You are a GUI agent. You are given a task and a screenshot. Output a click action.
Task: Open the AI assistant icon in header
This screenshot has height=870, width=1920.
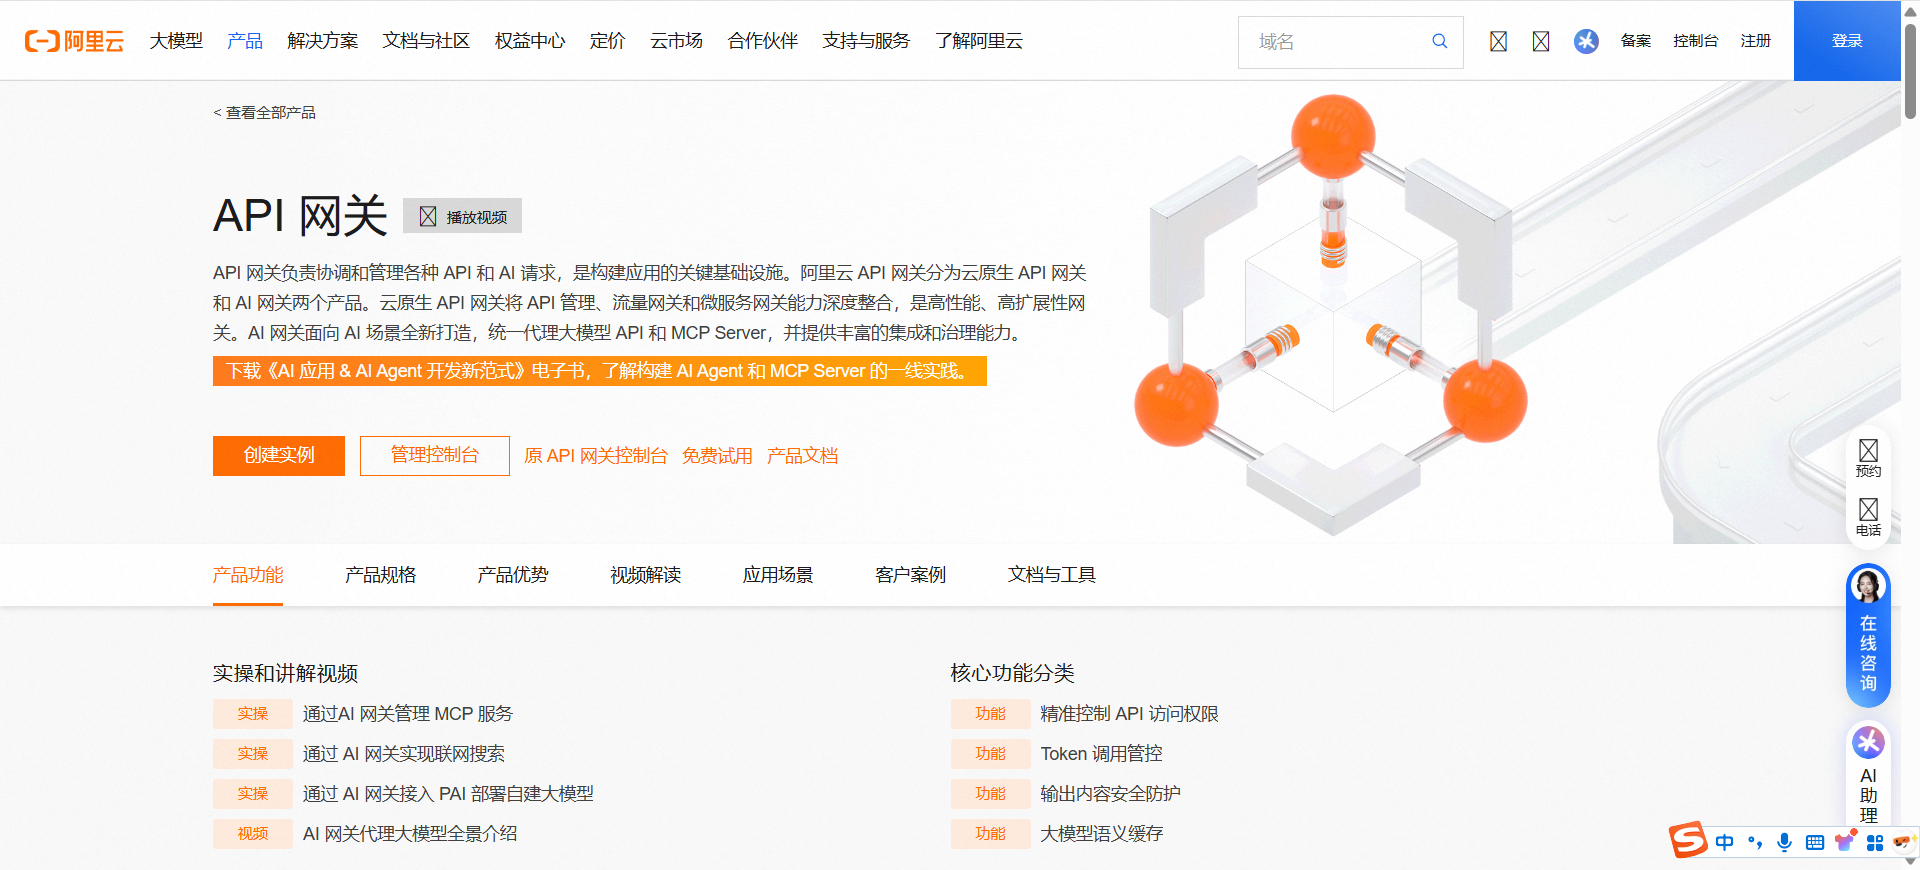(x=1586, y=41)
